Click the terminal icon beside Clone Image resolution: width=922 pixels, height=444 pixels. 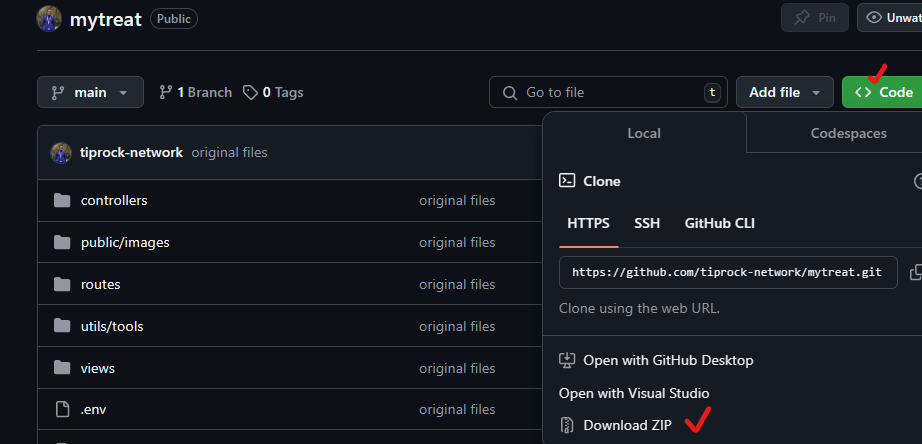coord(567,181)
